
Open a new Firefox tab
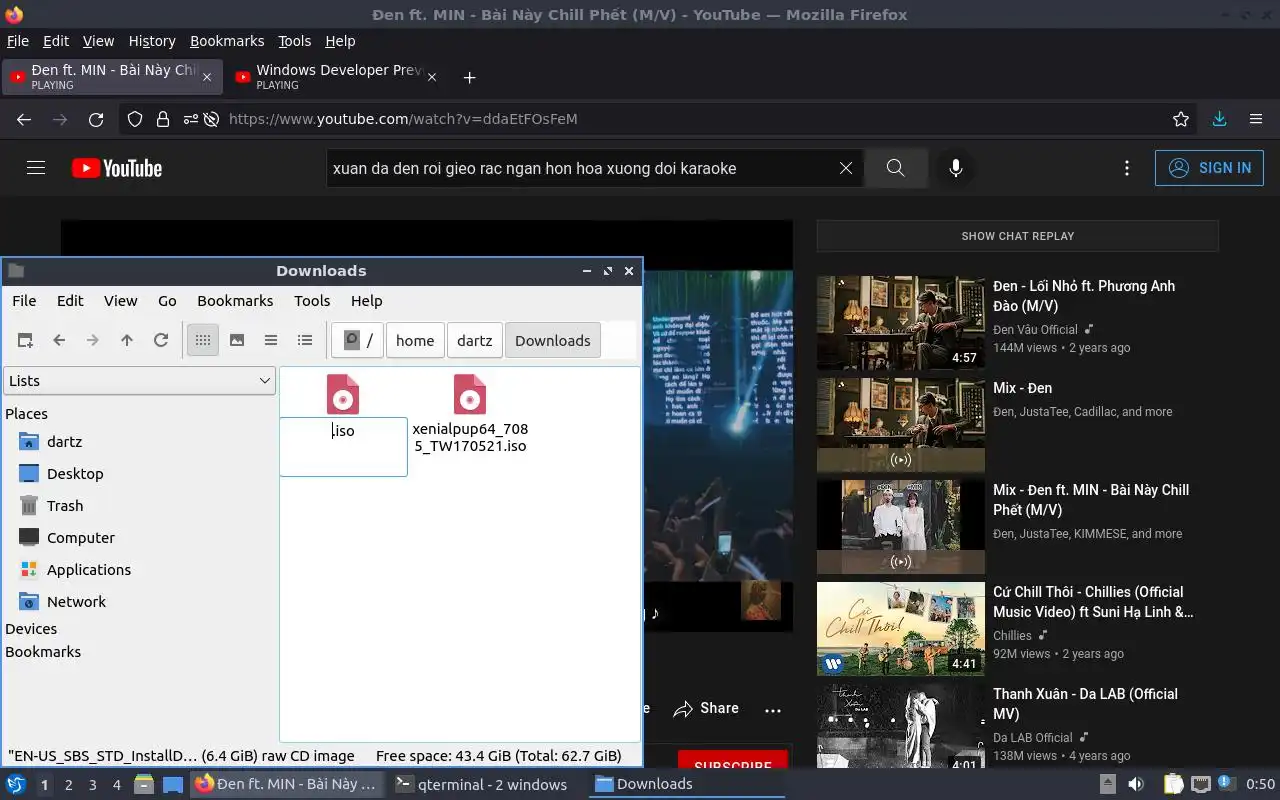click(x=470, y=77)
